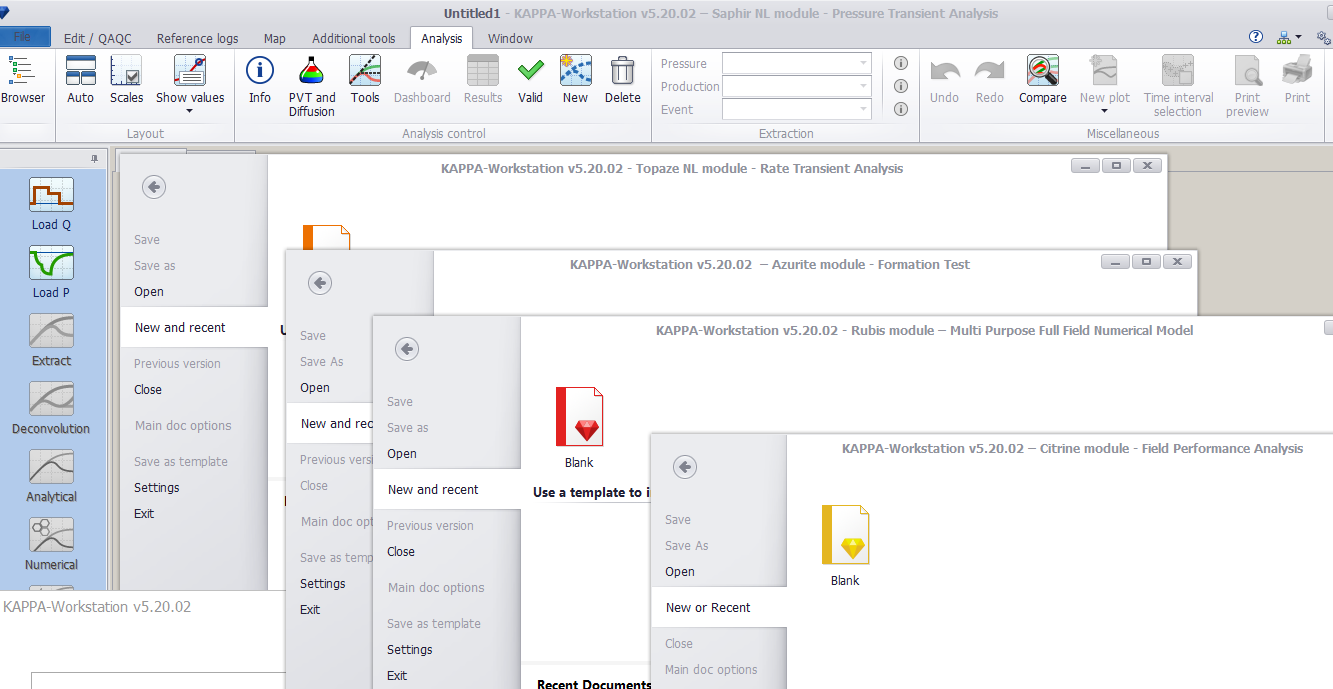Expand the Show values dropdown arrow
This screenshot has height=689, width=1333.
click(x=190, y=111)
